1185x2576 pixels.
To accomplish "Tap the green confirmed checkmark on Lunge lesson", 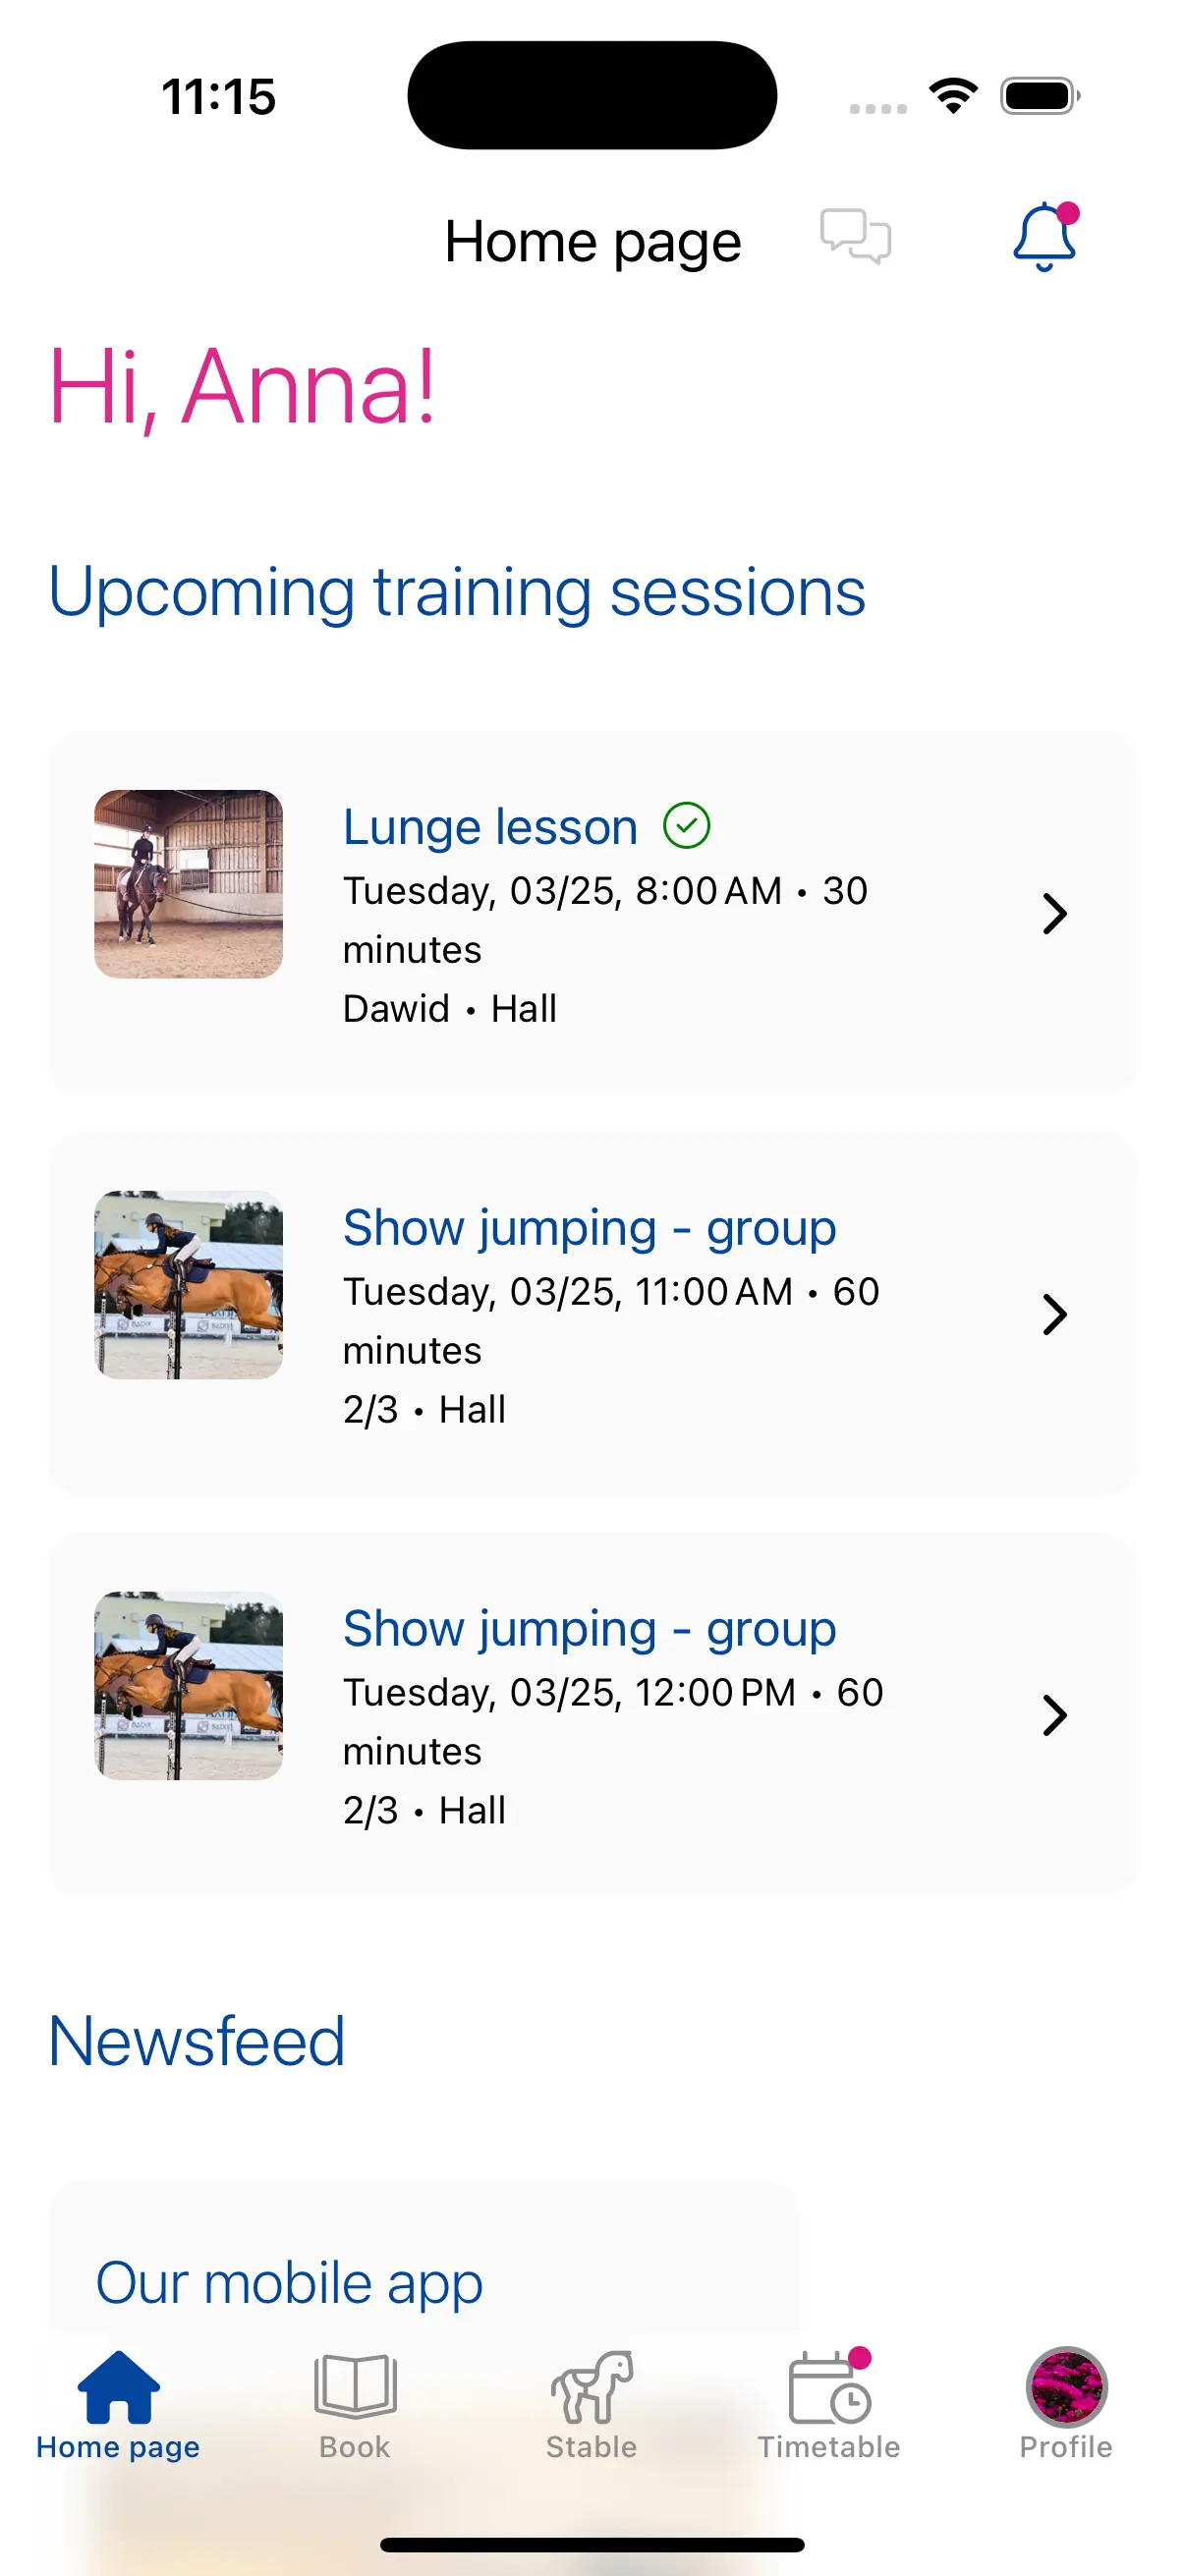I will click(687, 826).
